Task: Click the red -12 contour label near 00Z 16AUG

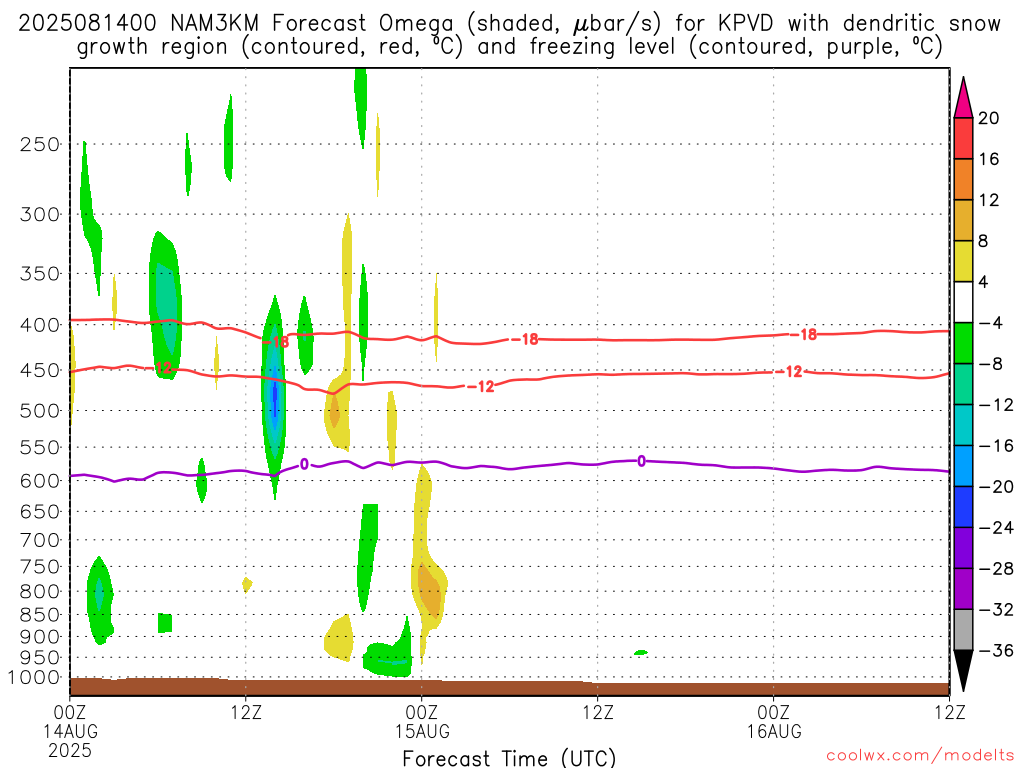Action: pos(789,372)
